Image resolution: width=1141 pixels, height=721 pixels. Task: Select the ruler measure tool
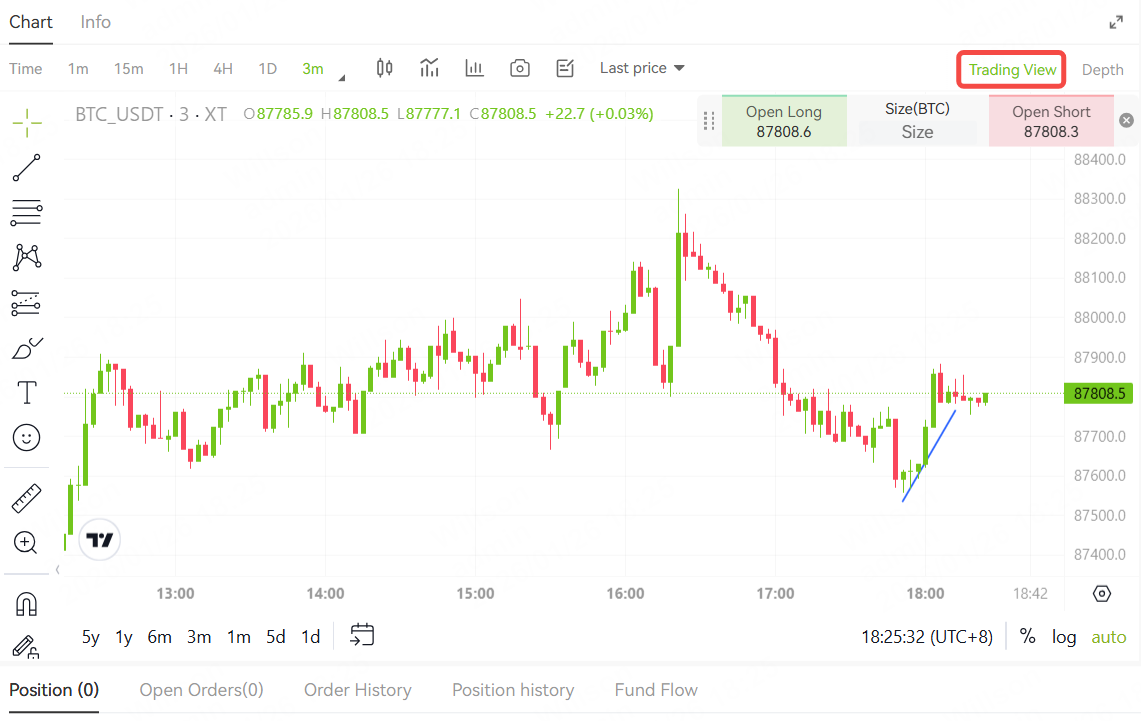pyautogui.click(x=27, y=497)
